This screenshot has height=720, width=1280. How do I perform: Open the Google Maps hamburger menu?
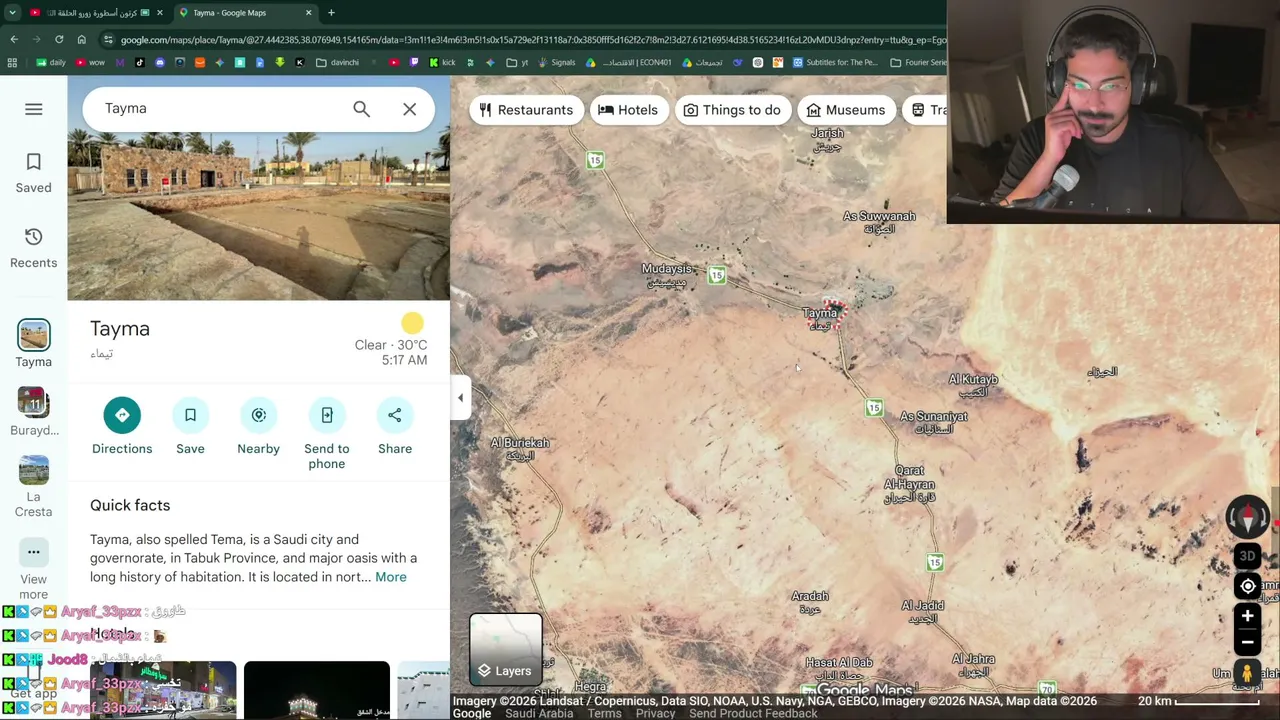pos(33,109)
